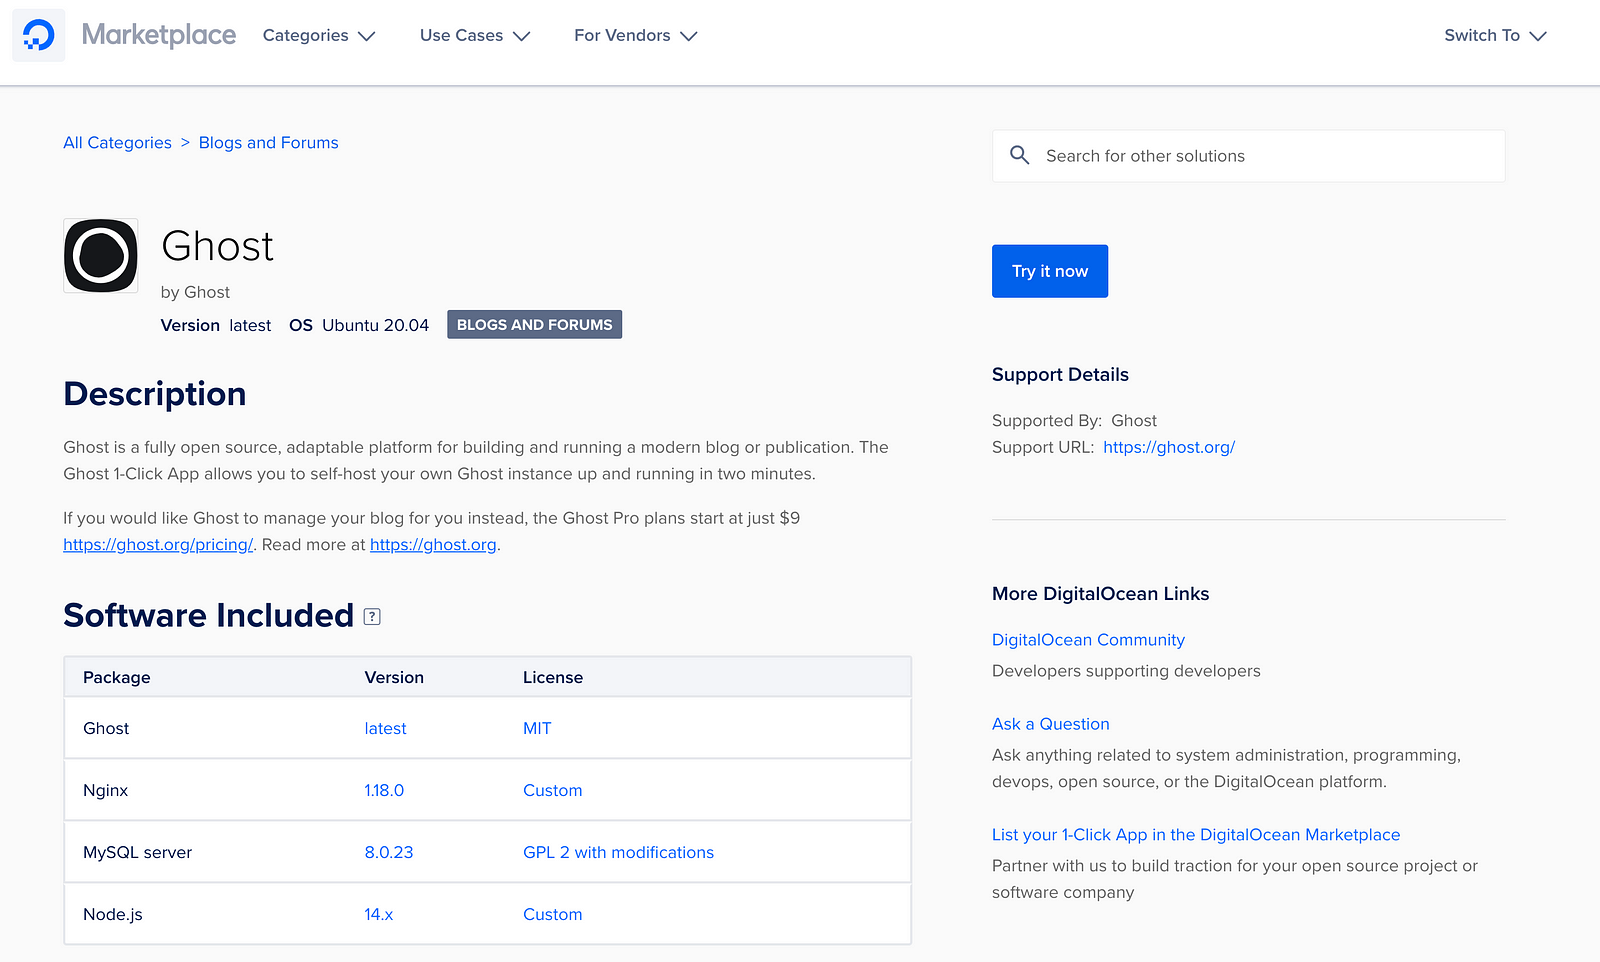Click the 'Description' heading
The image size is (1600, 962).
point(155,394)
